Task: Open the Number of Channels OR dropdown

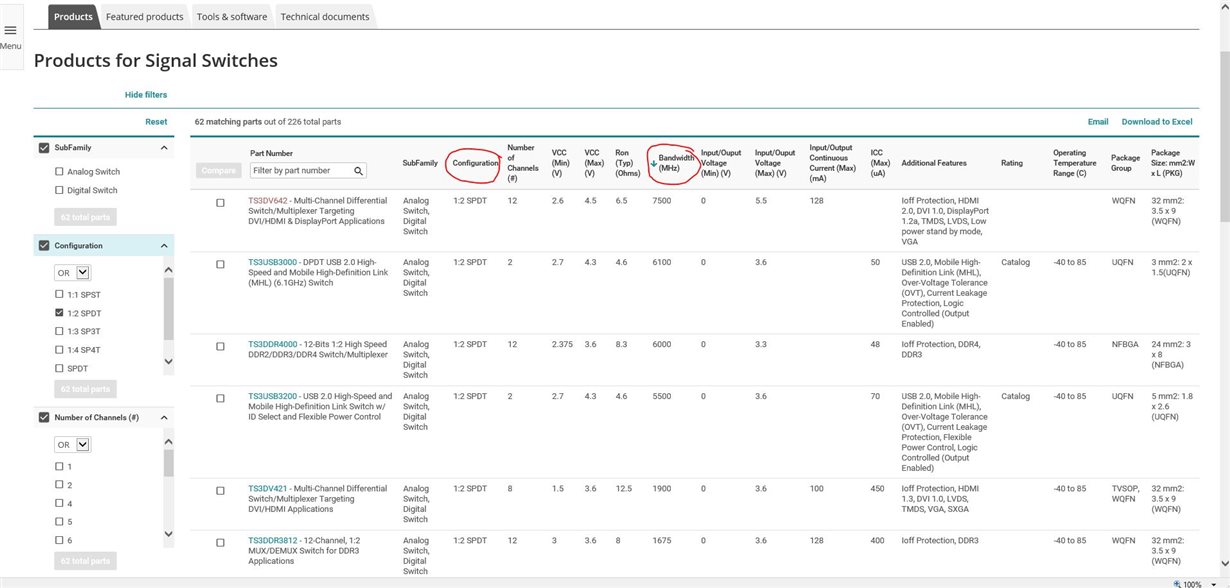Action: click(x=72, y=445)
